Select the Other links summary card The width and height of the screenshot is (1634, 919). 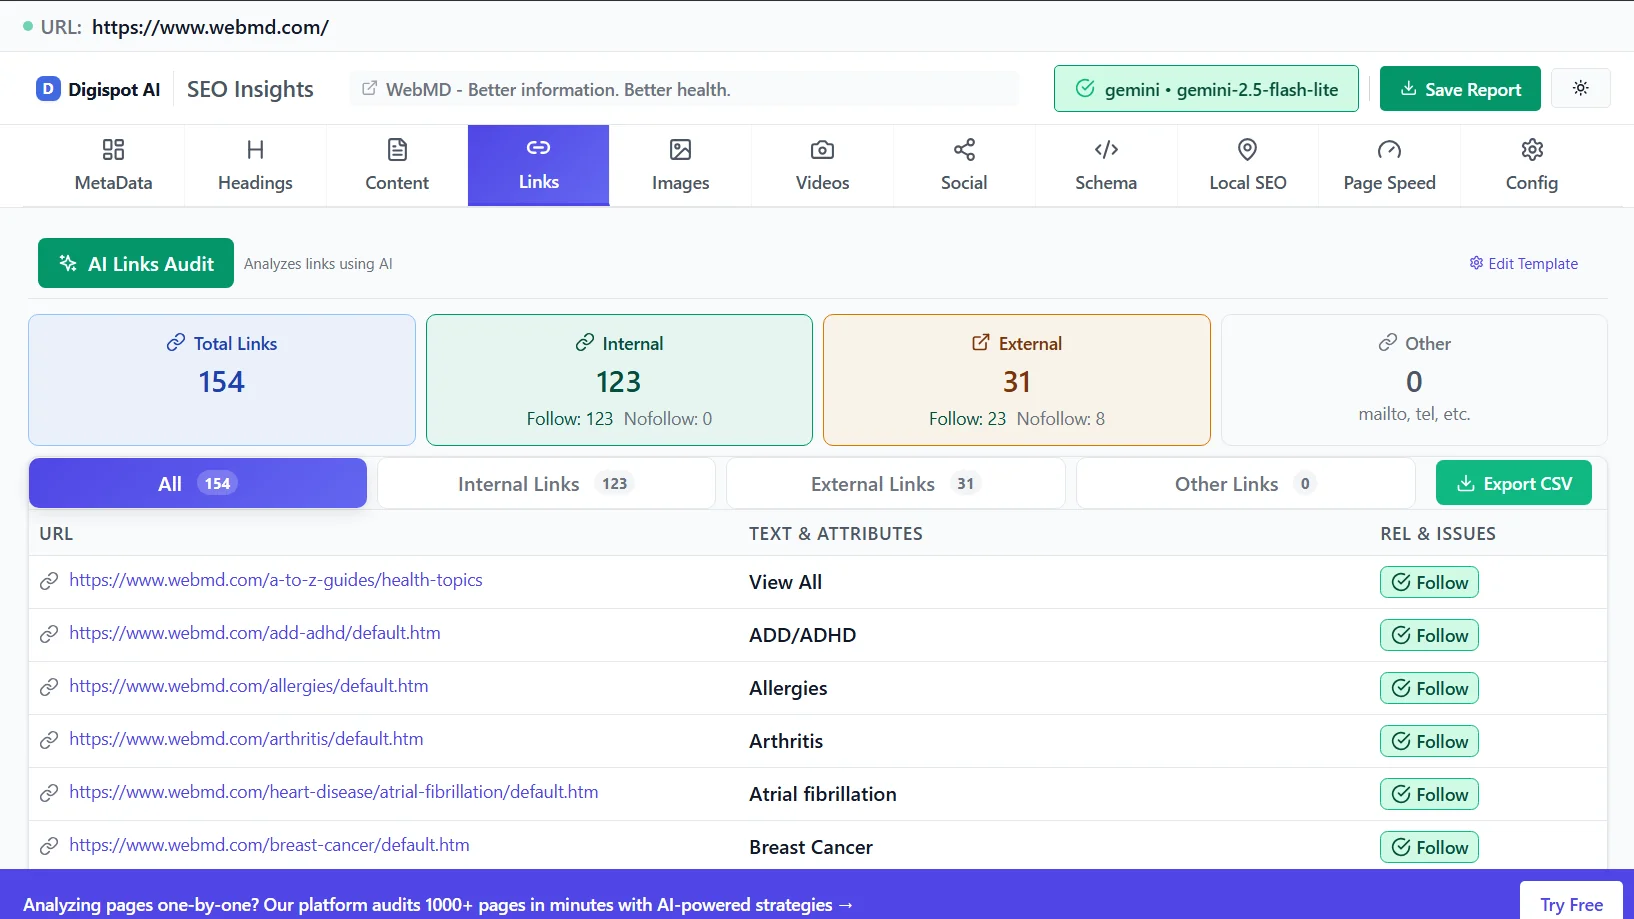pos(1414,380)
